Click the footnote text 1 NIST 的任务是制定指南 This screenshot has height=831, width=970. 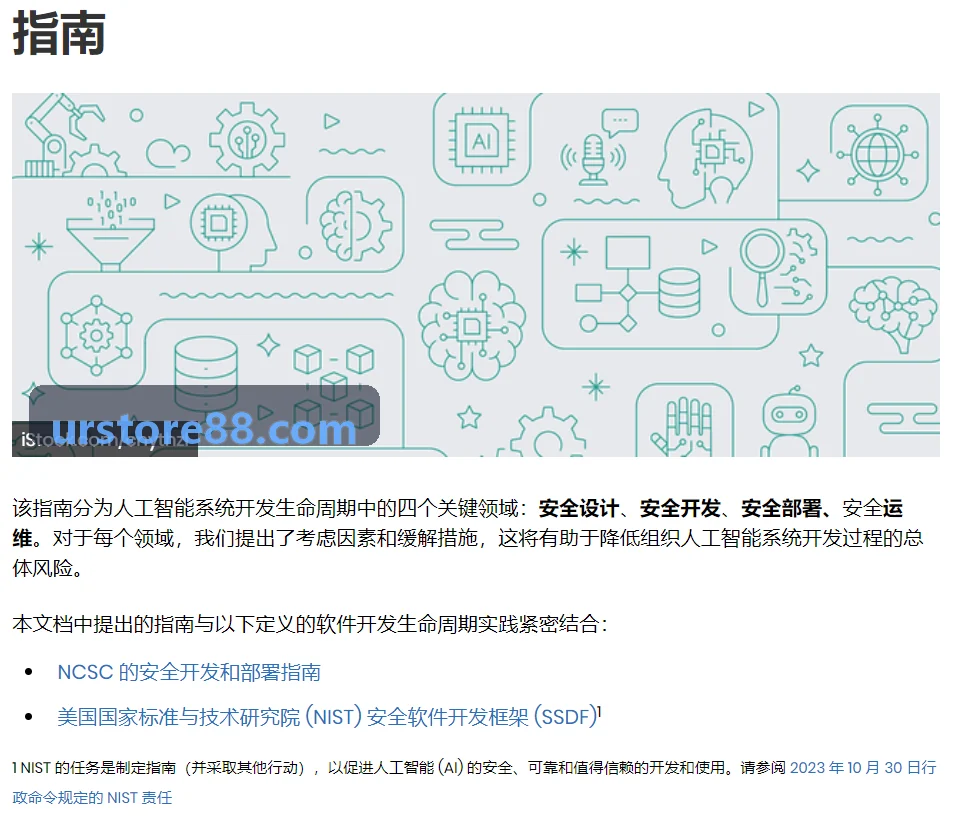coord(94,767)
